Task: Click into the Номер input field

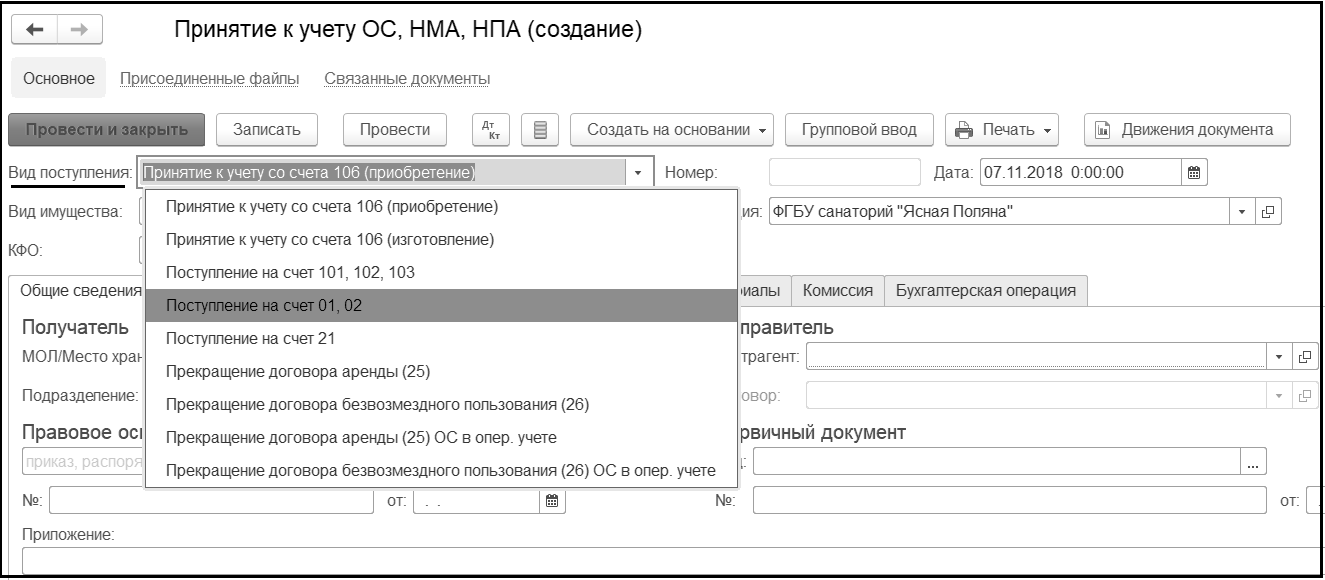Action: [843, 172]
